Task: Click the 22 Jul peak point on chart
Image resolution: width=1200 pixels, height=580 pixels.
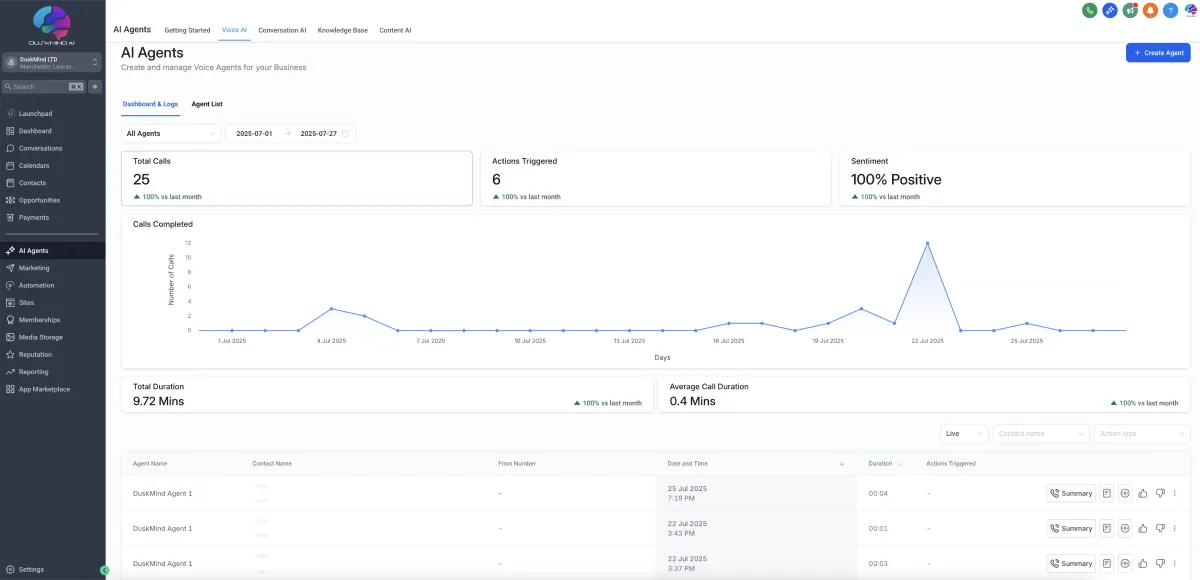Action: [x=927, y=243]
